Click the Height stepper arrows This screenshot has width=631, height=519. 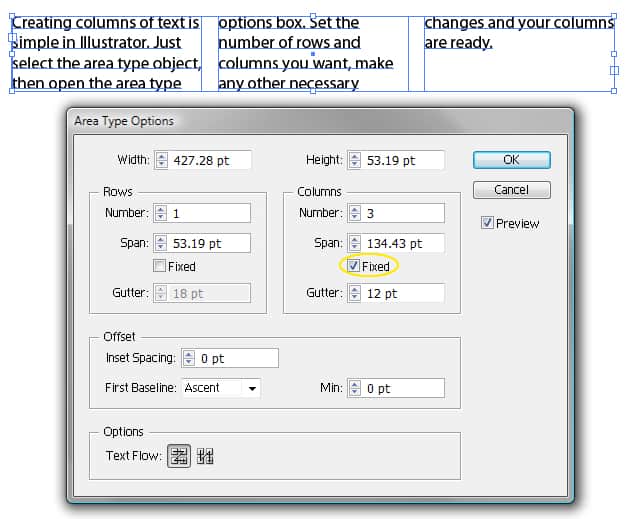click(x=353, y=160)
